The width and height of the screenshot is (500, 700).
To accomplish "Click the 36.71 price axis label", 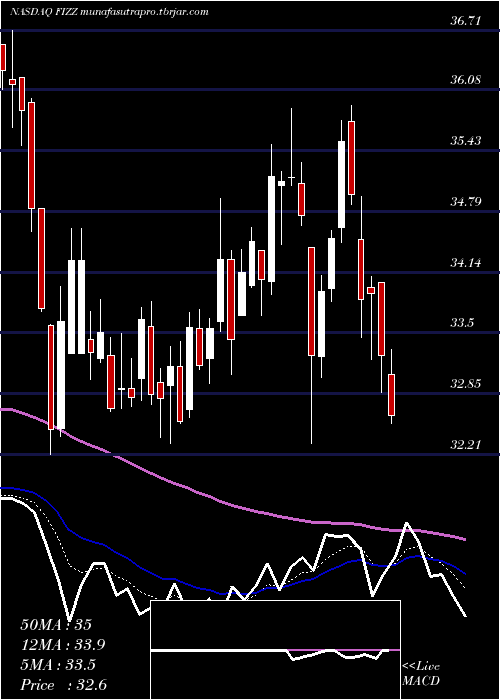I will point(466,21).
